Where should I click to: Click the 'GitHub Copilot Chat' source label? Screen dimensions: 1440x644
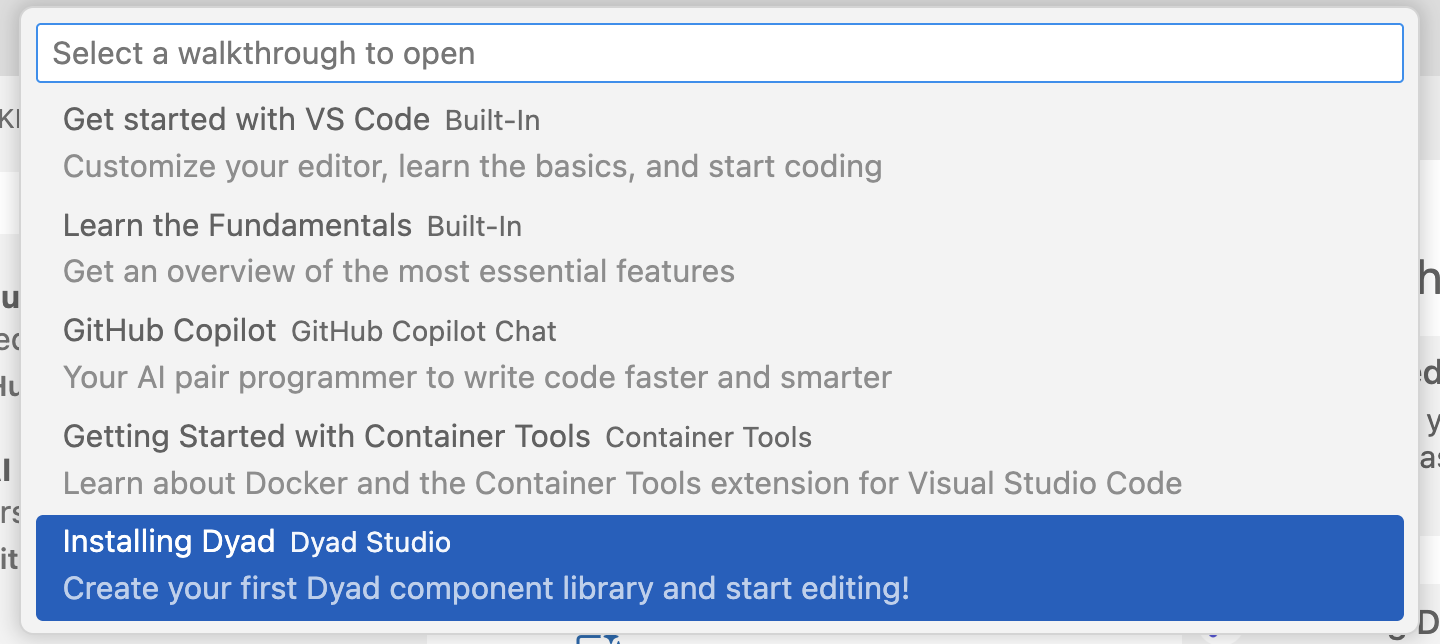424,332
